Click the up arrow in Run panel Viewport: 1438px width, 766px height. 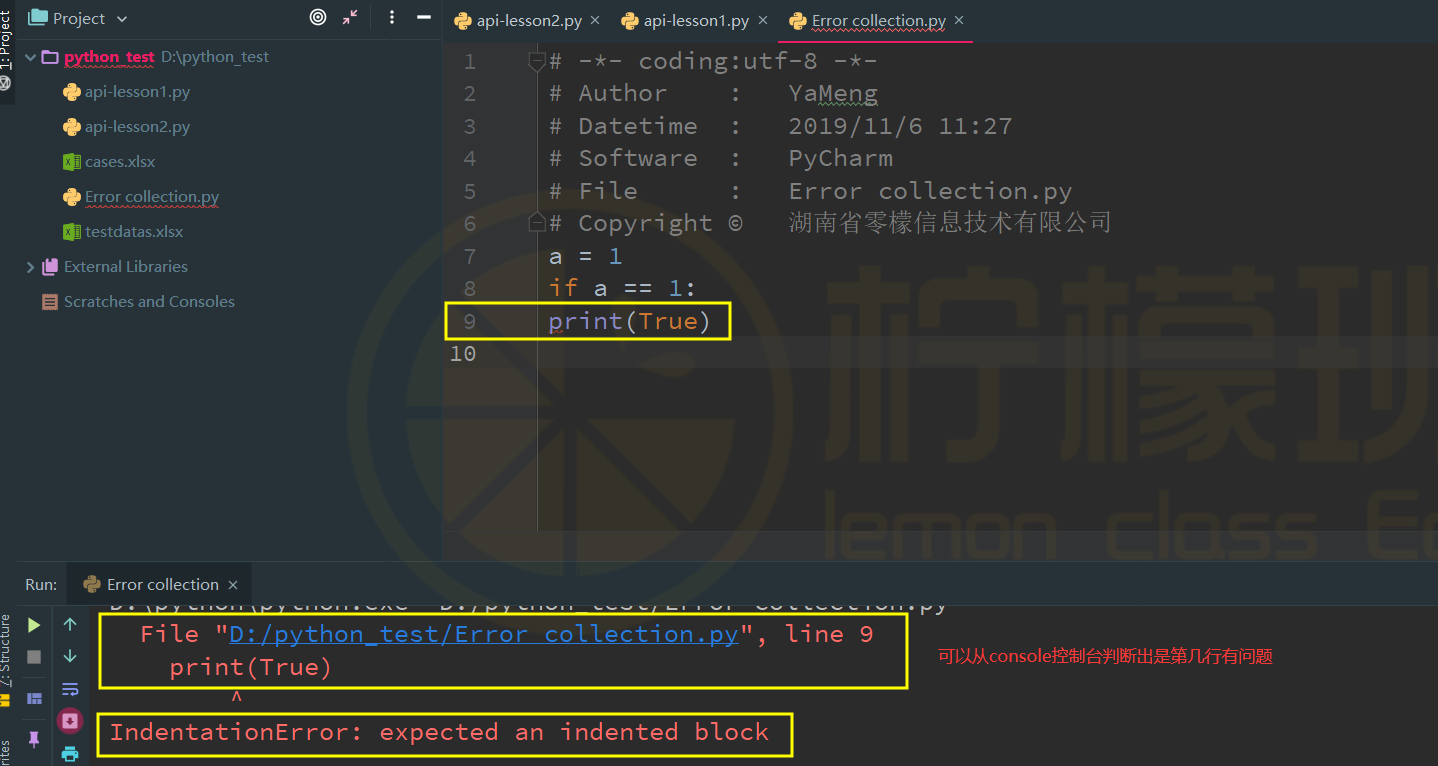(x=70, y=625)
